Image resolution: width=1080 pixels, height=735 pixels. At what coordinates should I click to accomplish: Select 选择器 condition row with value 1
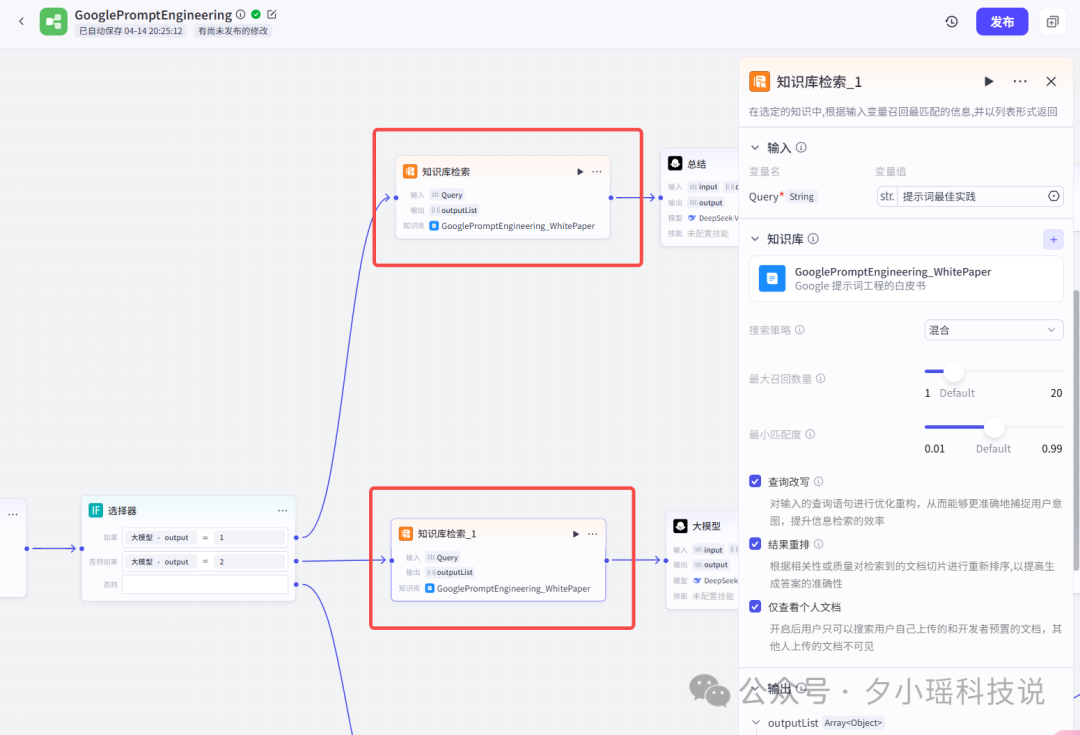click(205, 537)
